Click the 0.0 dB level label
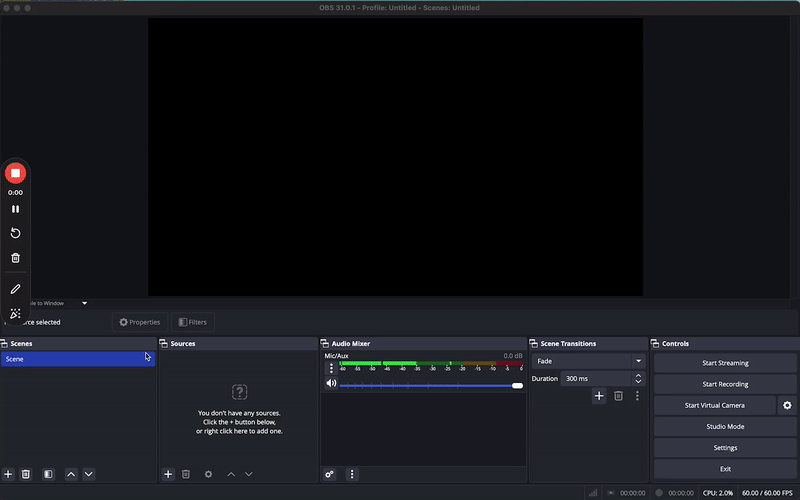Viewport: 800px width, 500px height. point(513,356)
